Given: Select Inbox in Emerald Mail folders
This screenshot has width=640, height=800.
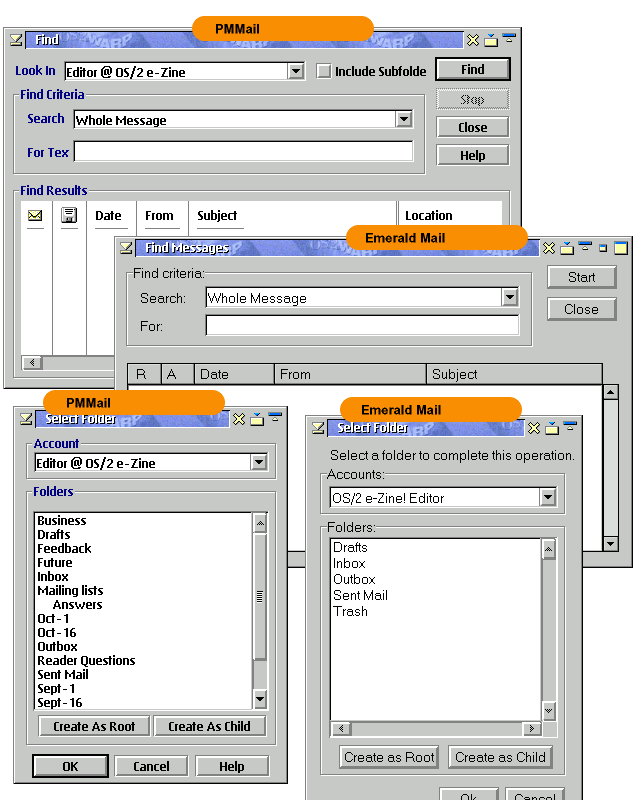Looking at the screenshot, I should [349, 563].
